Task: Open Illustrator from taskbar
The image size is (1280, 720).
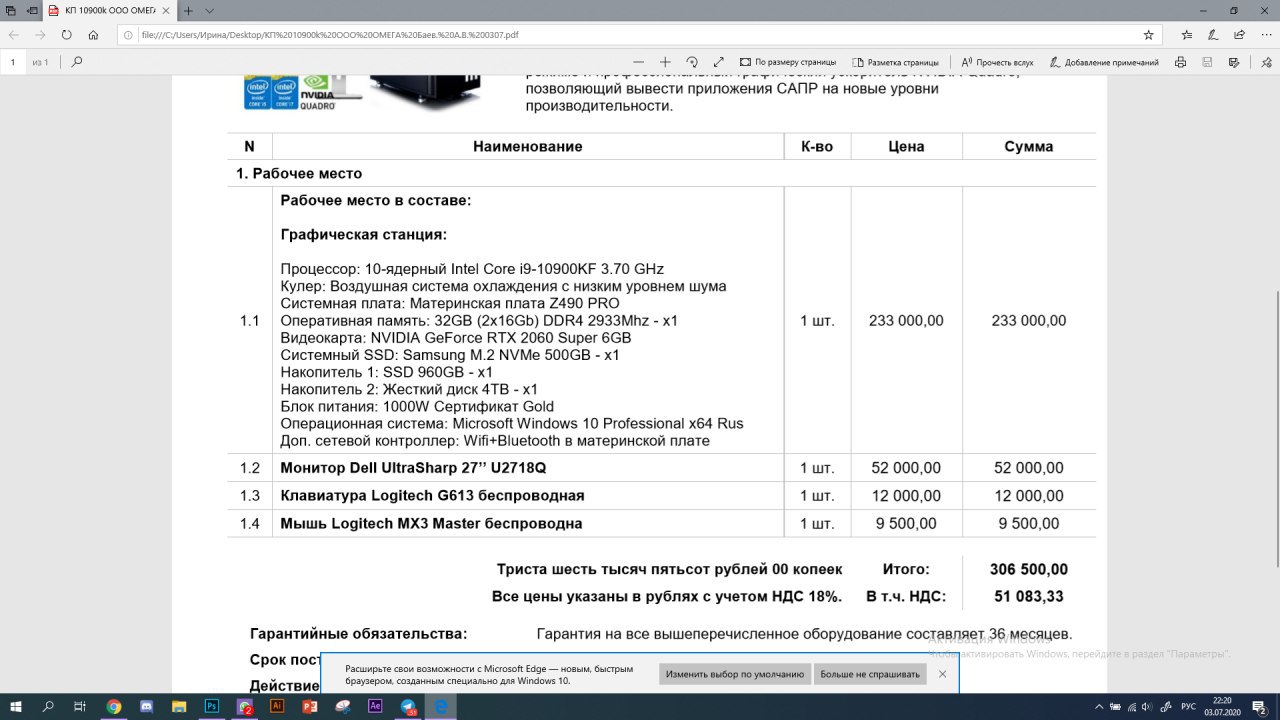Action: click(278, 706)
